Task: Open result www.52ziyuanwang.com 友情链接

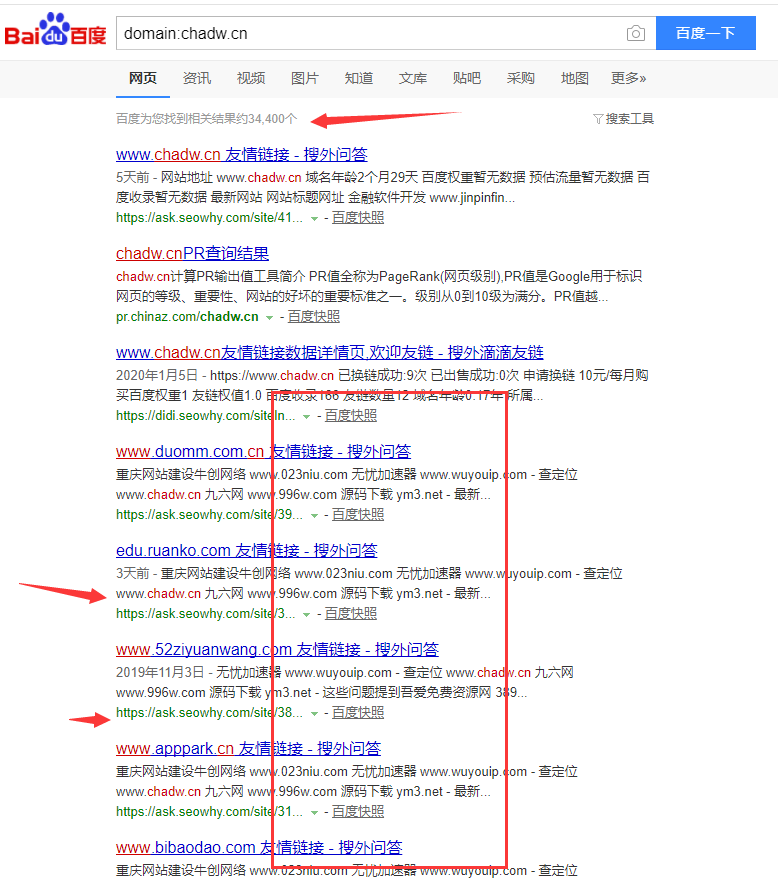Action: [x=277, y=649]
